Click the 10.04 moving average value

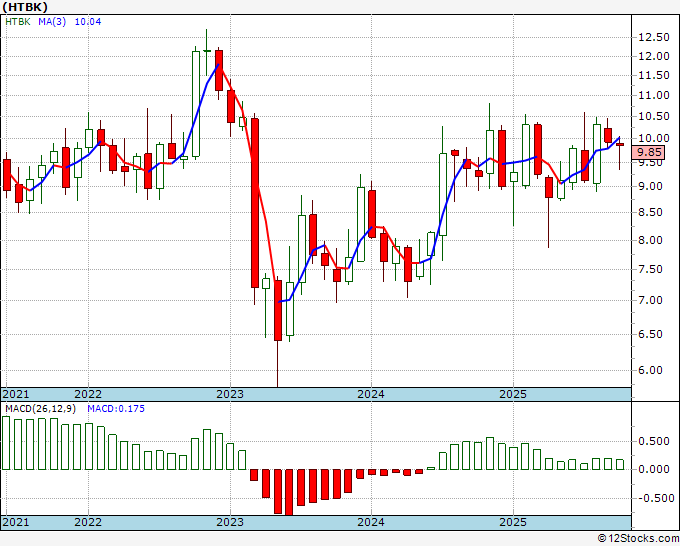point(88,22)
